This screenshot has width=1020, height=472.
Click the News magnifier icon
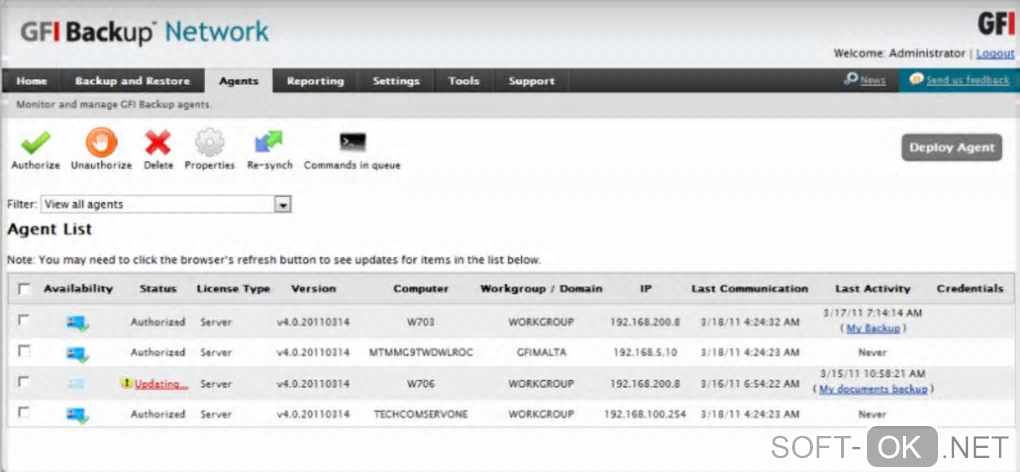(x=851, y=79)
